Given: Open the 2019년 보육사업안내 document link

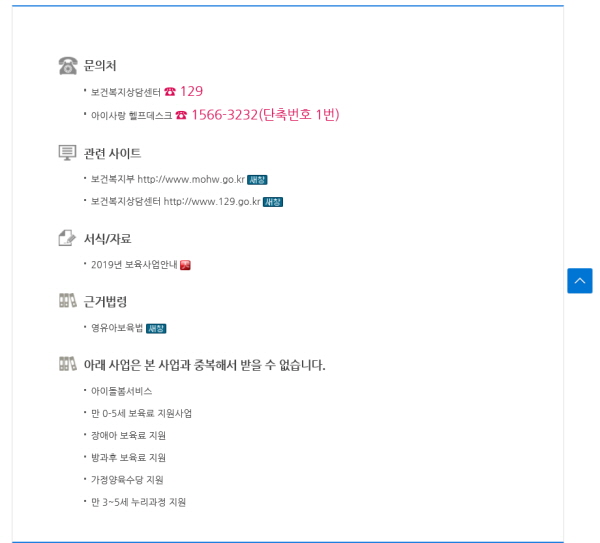Looking at the screenshot, I should click(134, 264).
